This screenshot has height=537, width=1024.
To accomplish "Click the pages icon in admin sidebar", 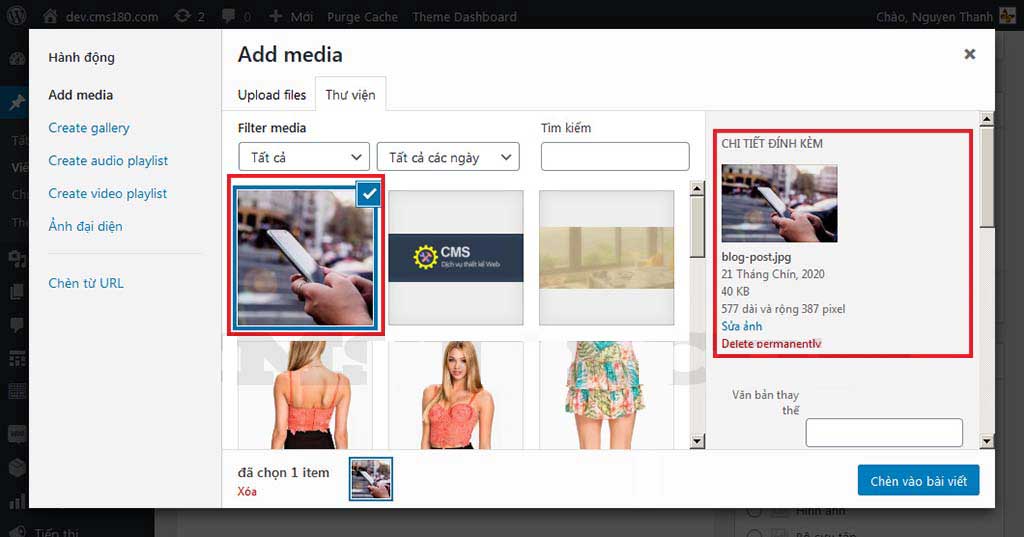I will point(16,291).
